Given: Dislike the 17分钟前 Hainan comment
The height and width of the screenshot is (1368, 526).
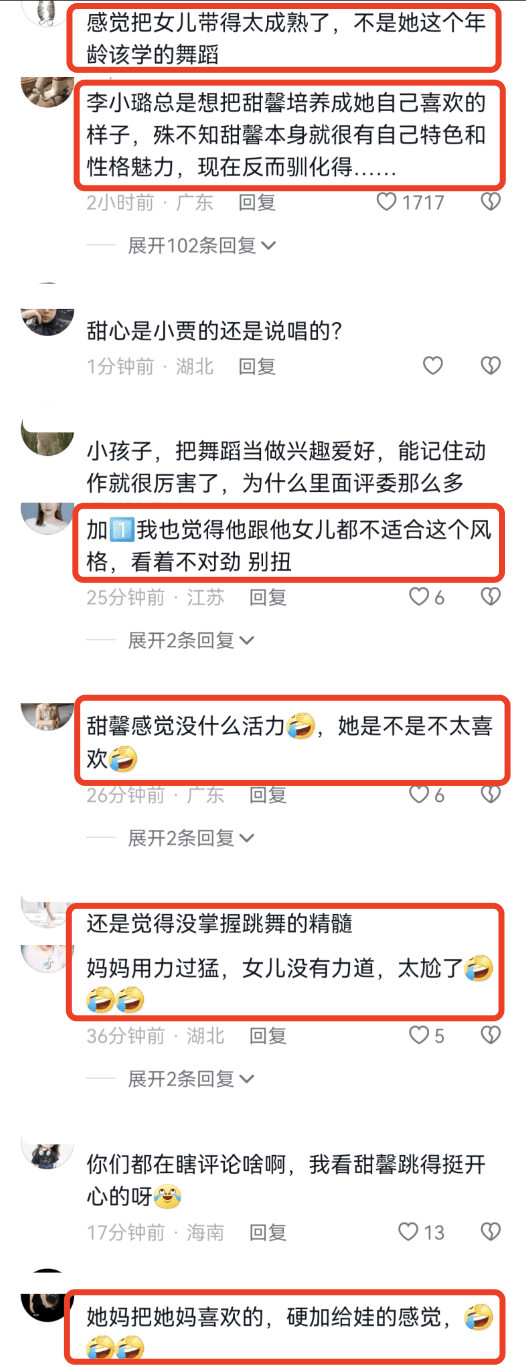Looking at the screenshot, I should (490, 1232).
